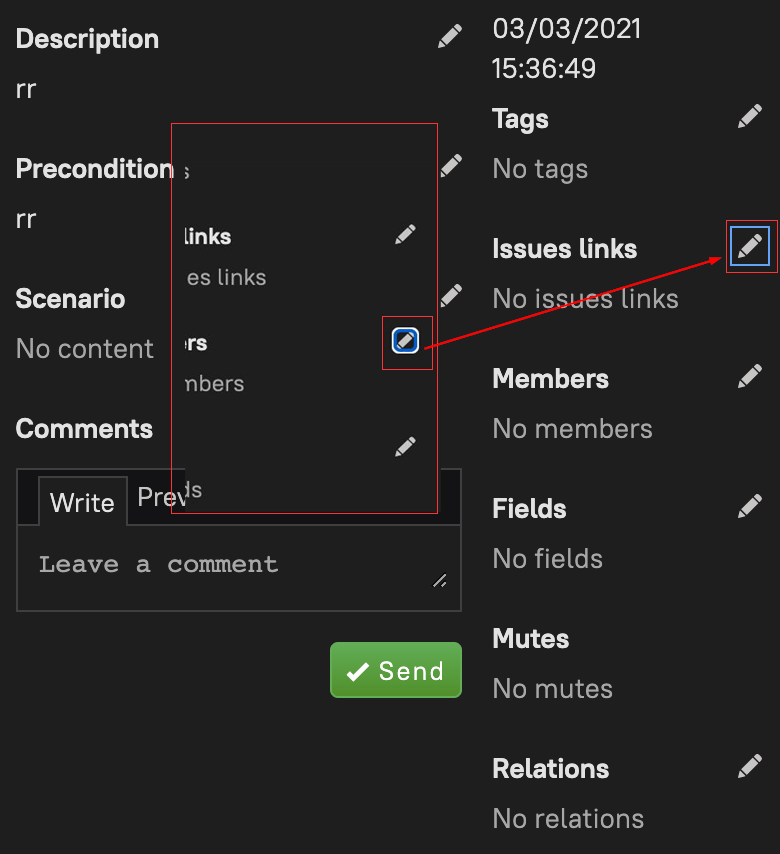This screenshot has height=854, width=780.
Task: Edit Members via the right sidebar pencil
Action: [x=750, y=376]
